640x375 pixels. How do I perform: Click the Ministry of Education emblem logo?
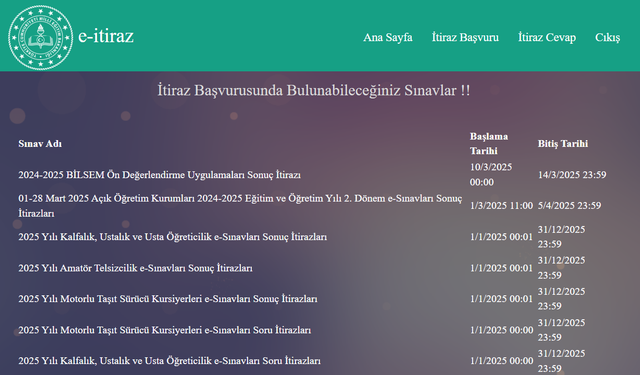point(40,37)
